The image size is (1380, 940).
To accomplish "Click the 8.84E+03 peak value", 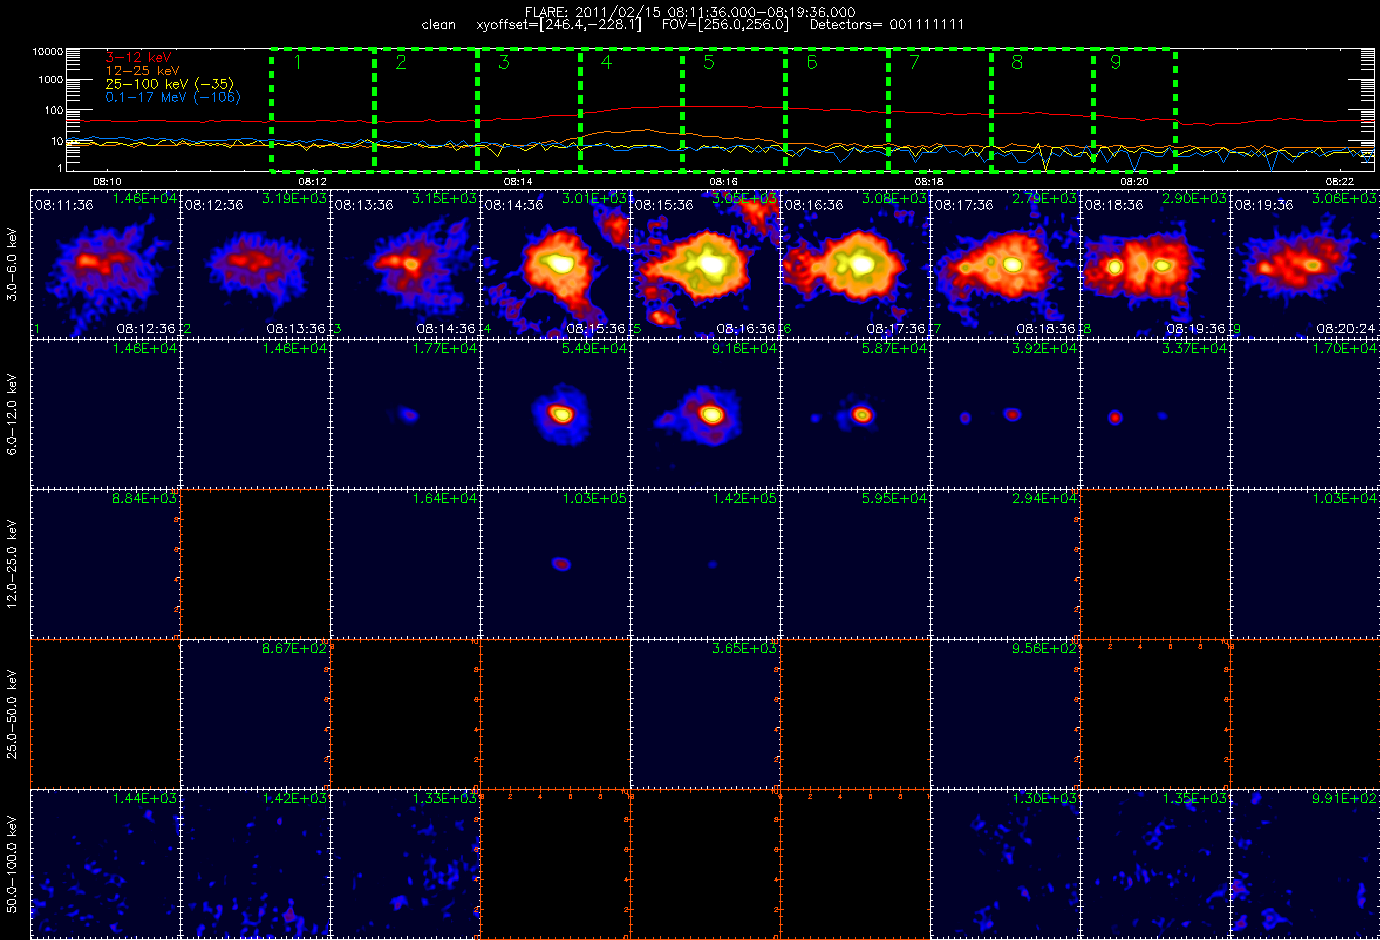I will coord(145,498).
